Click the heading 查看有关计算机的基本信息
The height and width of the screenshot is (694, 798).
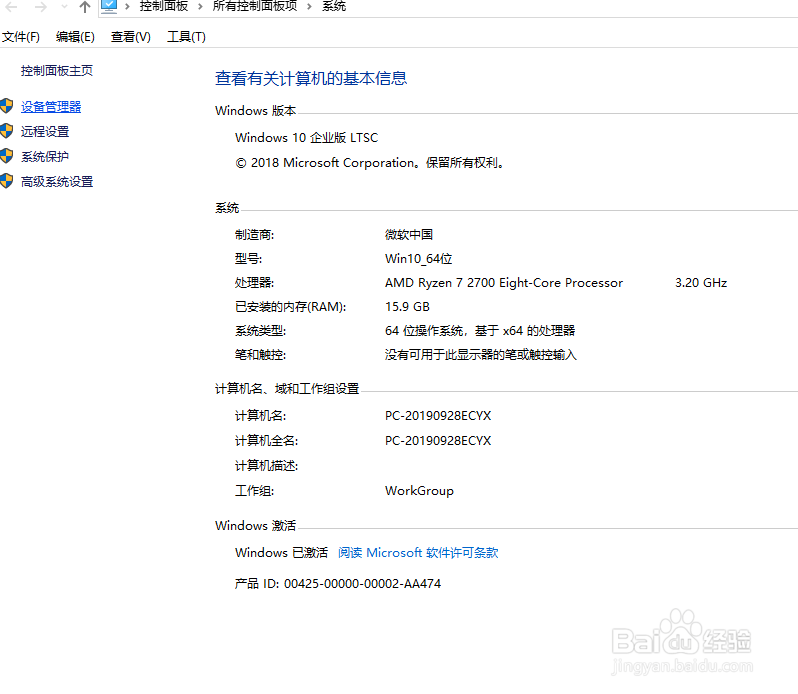311,78
